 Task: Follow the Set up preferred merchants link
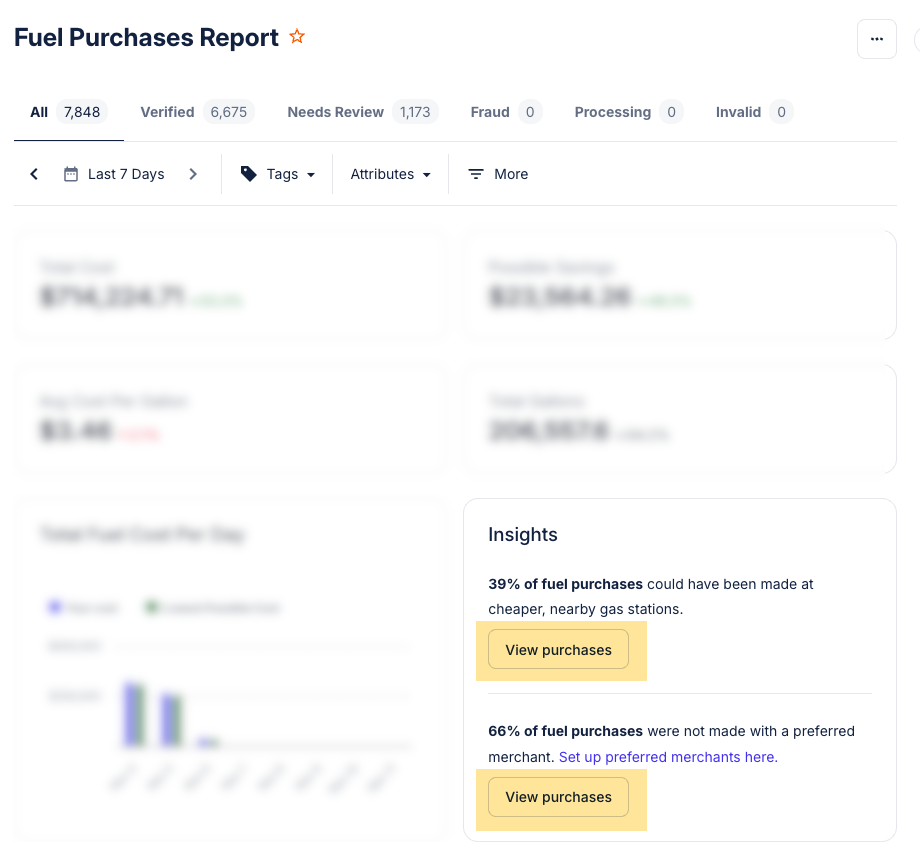(x=668, y=757)
